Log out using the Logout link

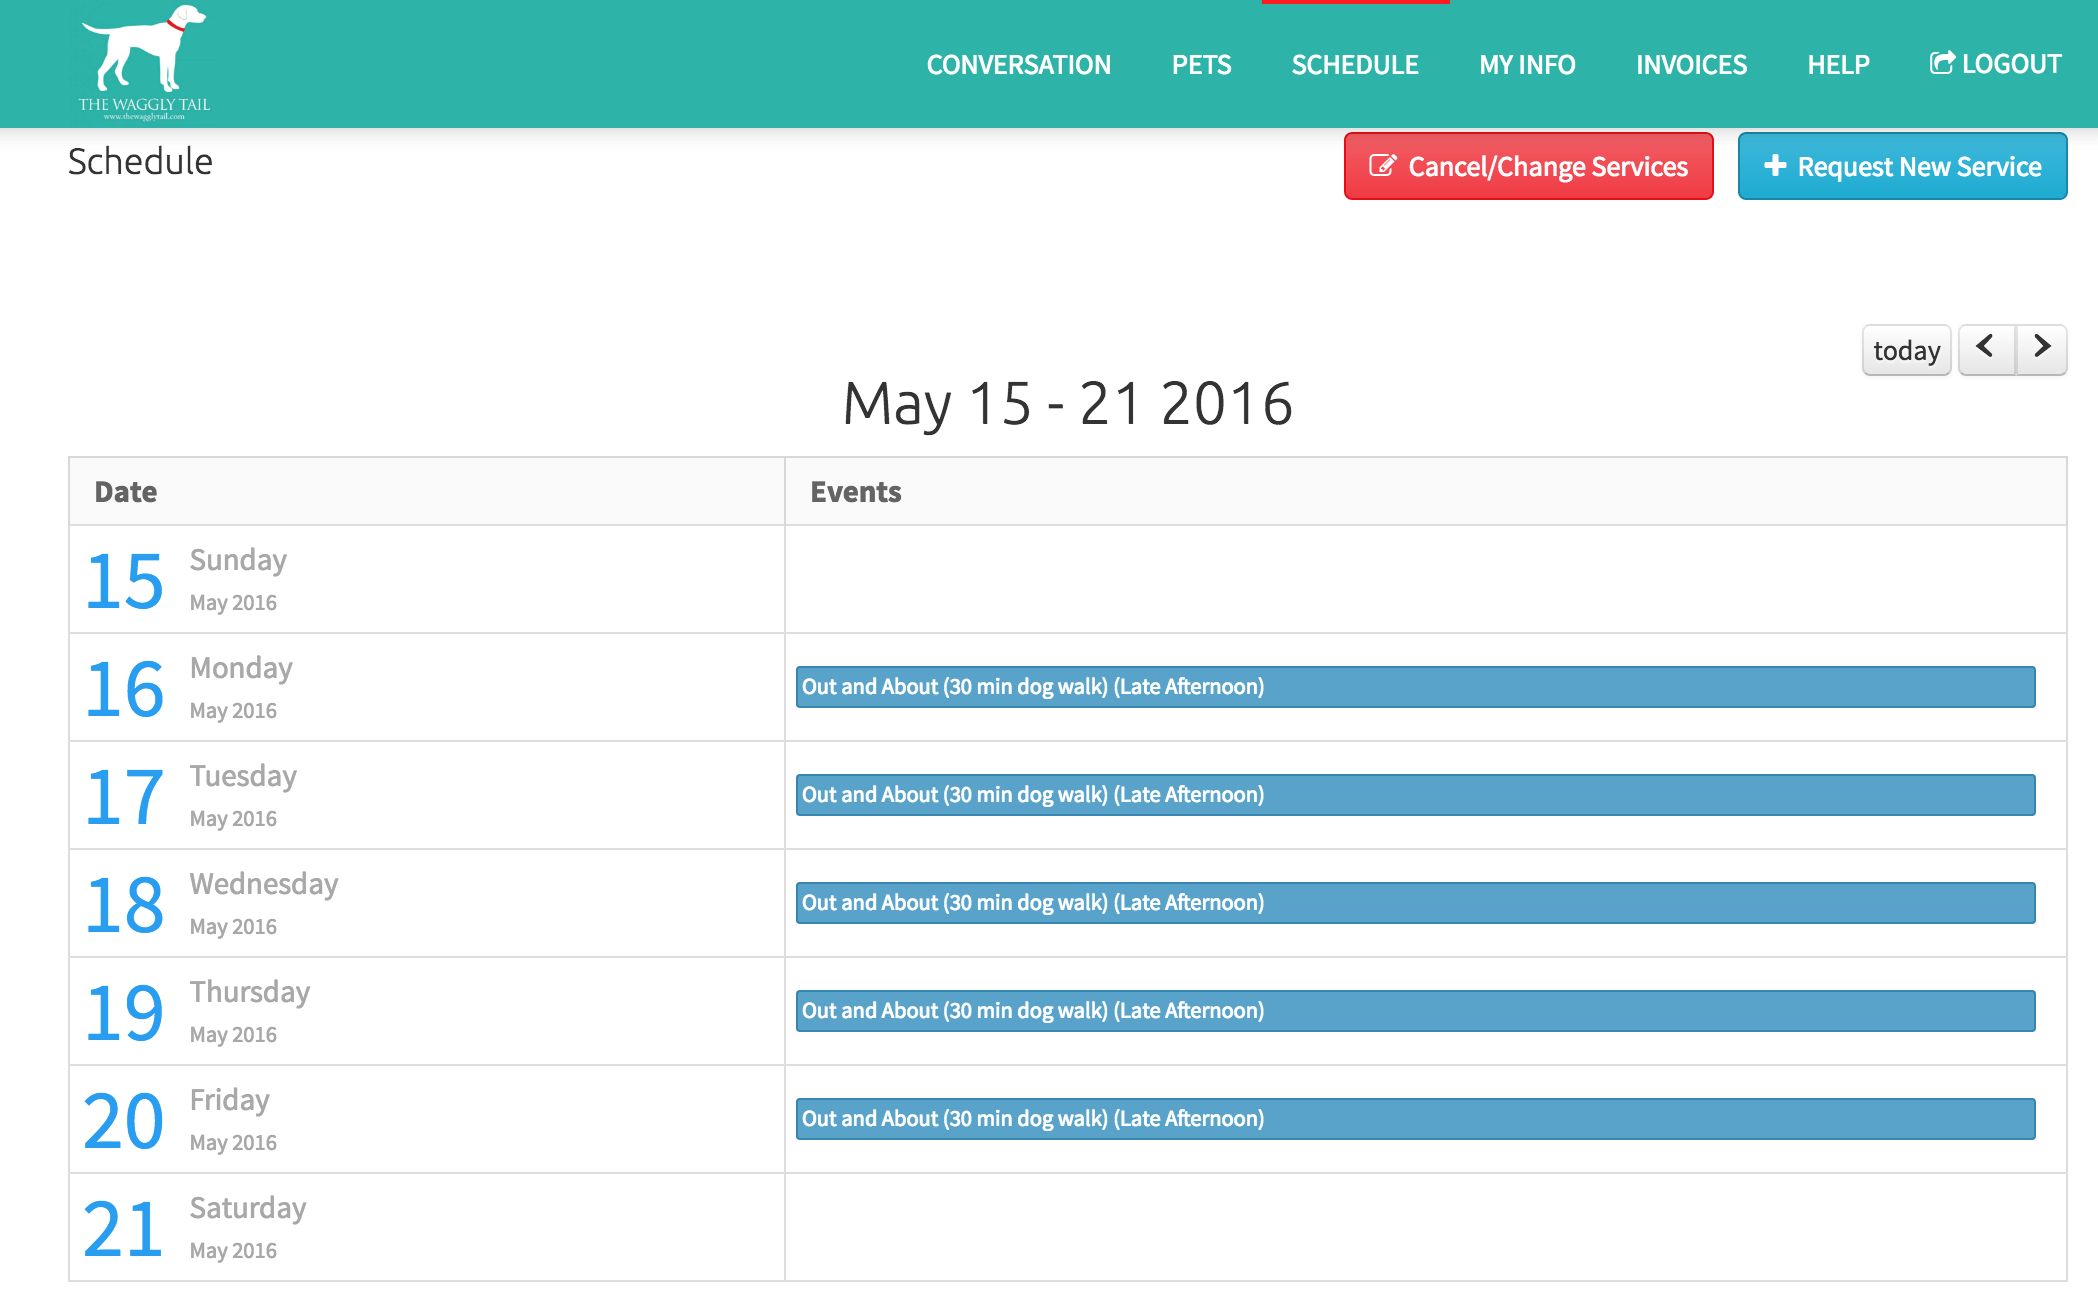pos(1995,64)
